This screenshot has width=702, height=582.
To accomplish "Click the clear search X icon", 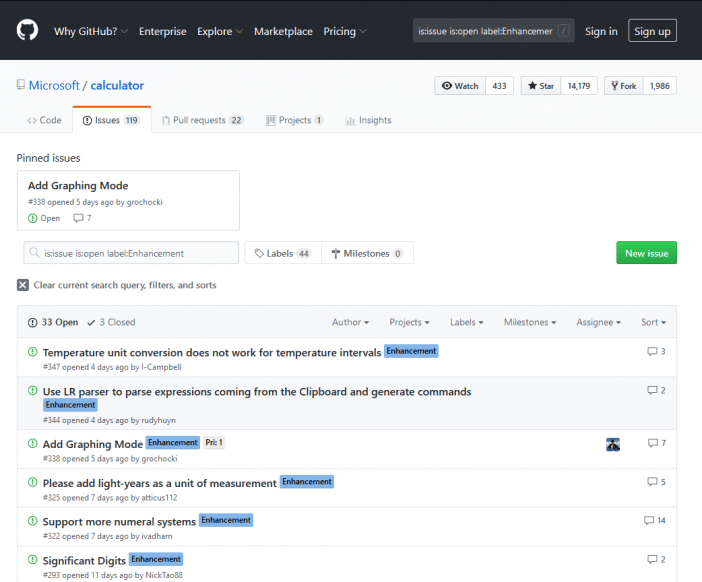I will coord(23,285).
